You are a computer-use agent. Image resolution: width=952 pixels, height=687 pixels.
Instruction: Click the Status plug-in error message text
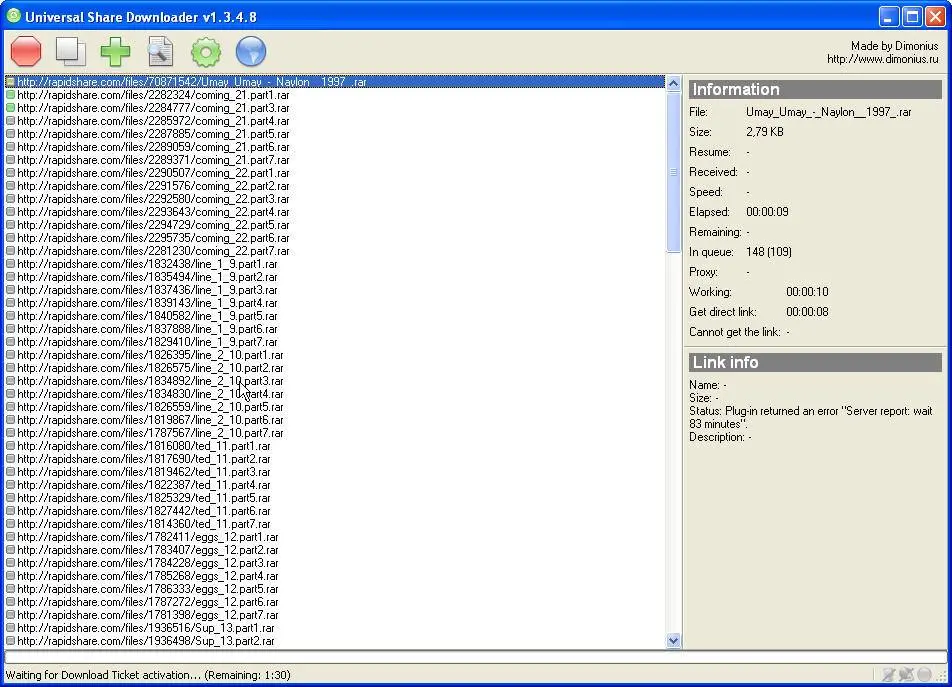(x=811, y=418)
